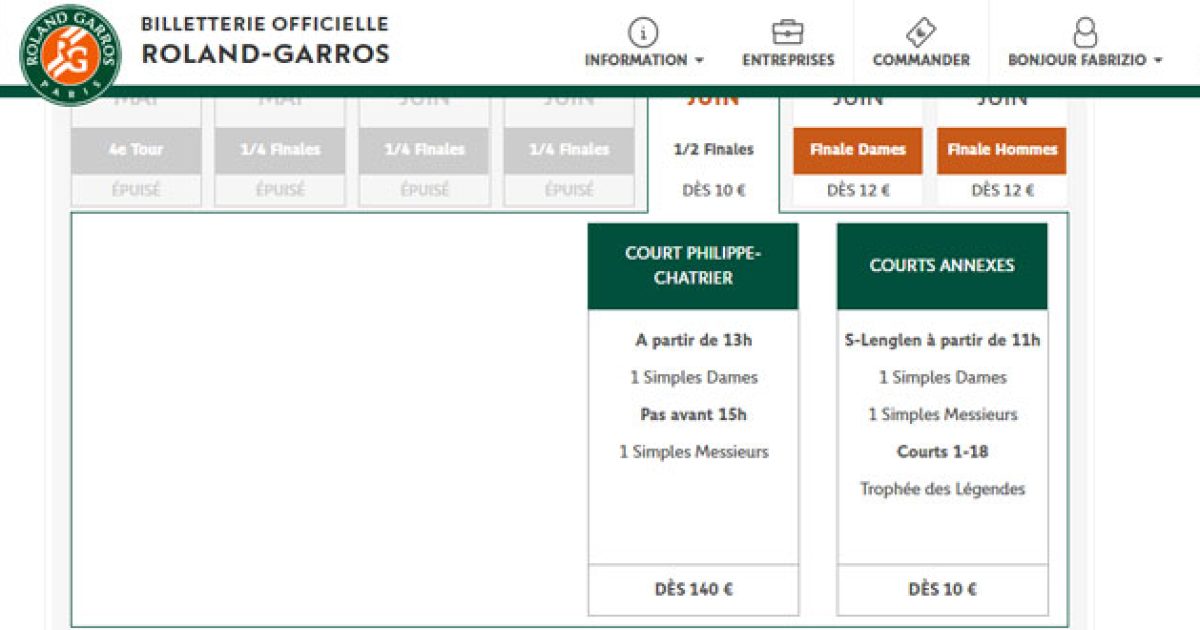Click the Information circle icon
Screen dimensions: 1200x630
[x=643, y=32]
